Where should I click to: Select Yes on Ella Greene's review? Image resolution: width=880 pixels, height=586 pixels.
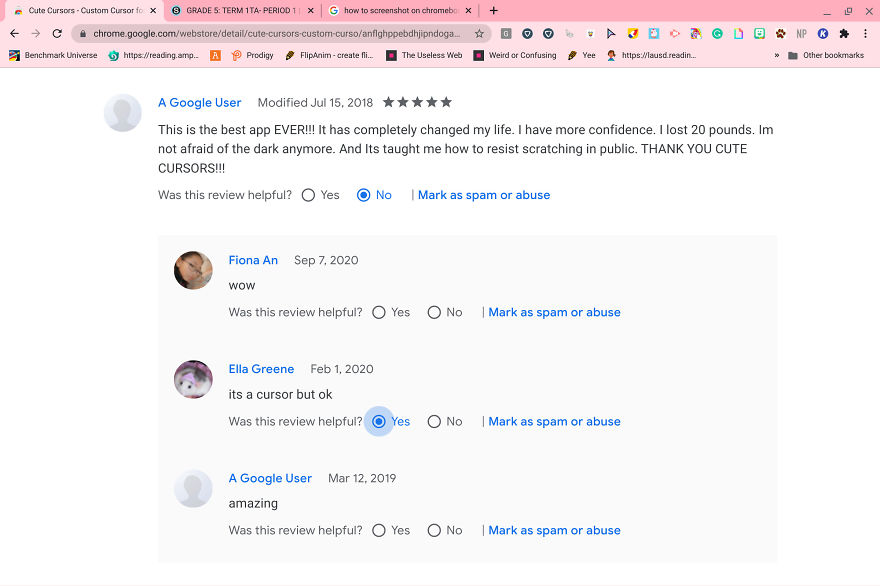coord(379,421)
